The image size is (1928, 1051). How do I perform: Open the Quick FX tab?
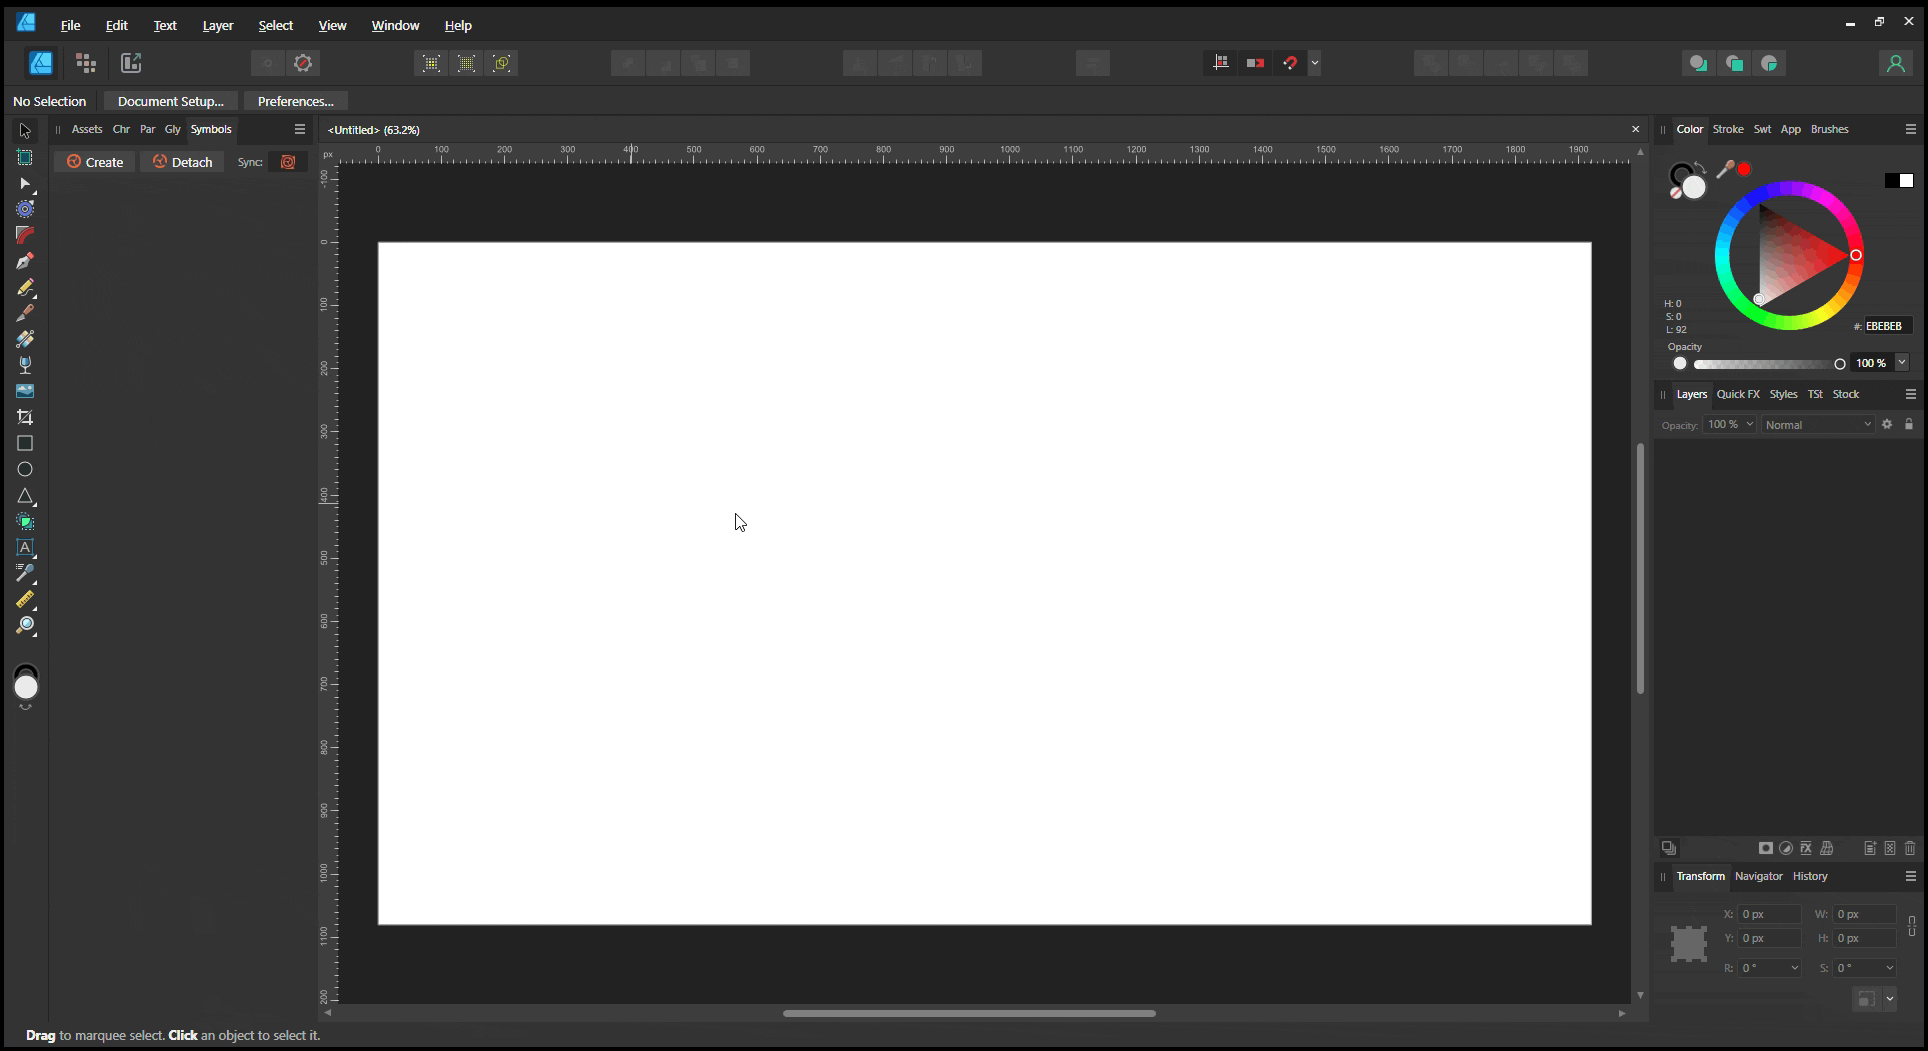[x=1738, y=394]
